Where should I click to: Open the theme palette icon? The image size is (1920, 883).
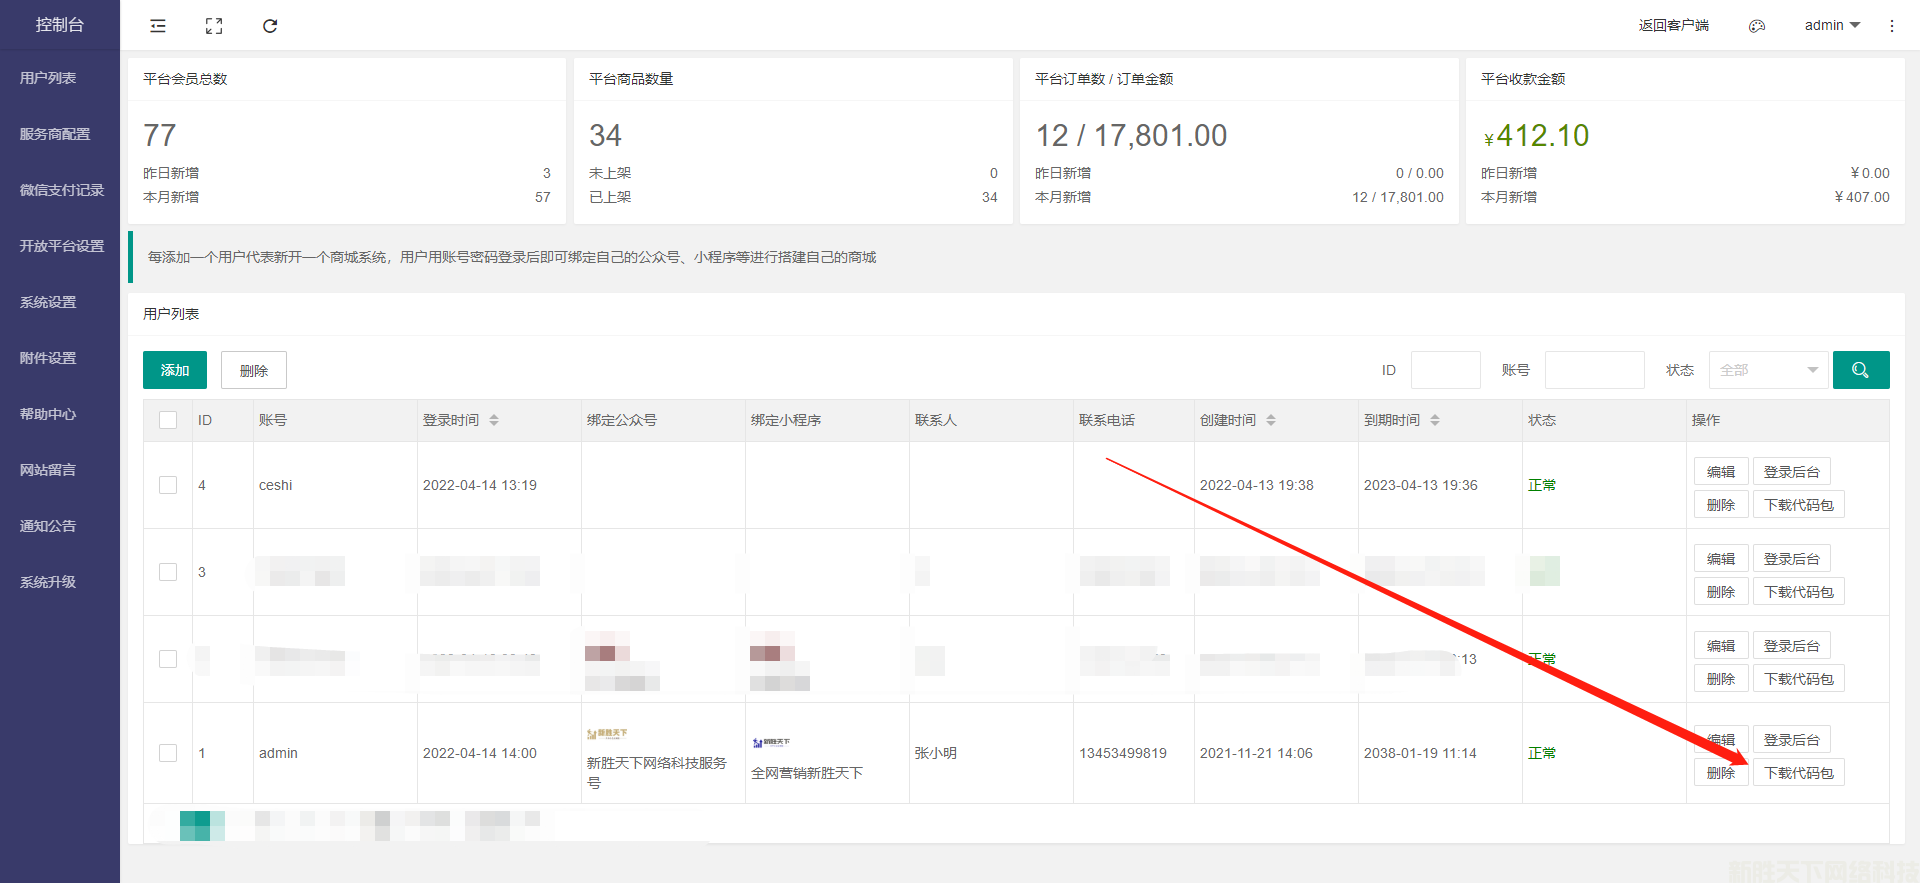[x=1757, y=26]
